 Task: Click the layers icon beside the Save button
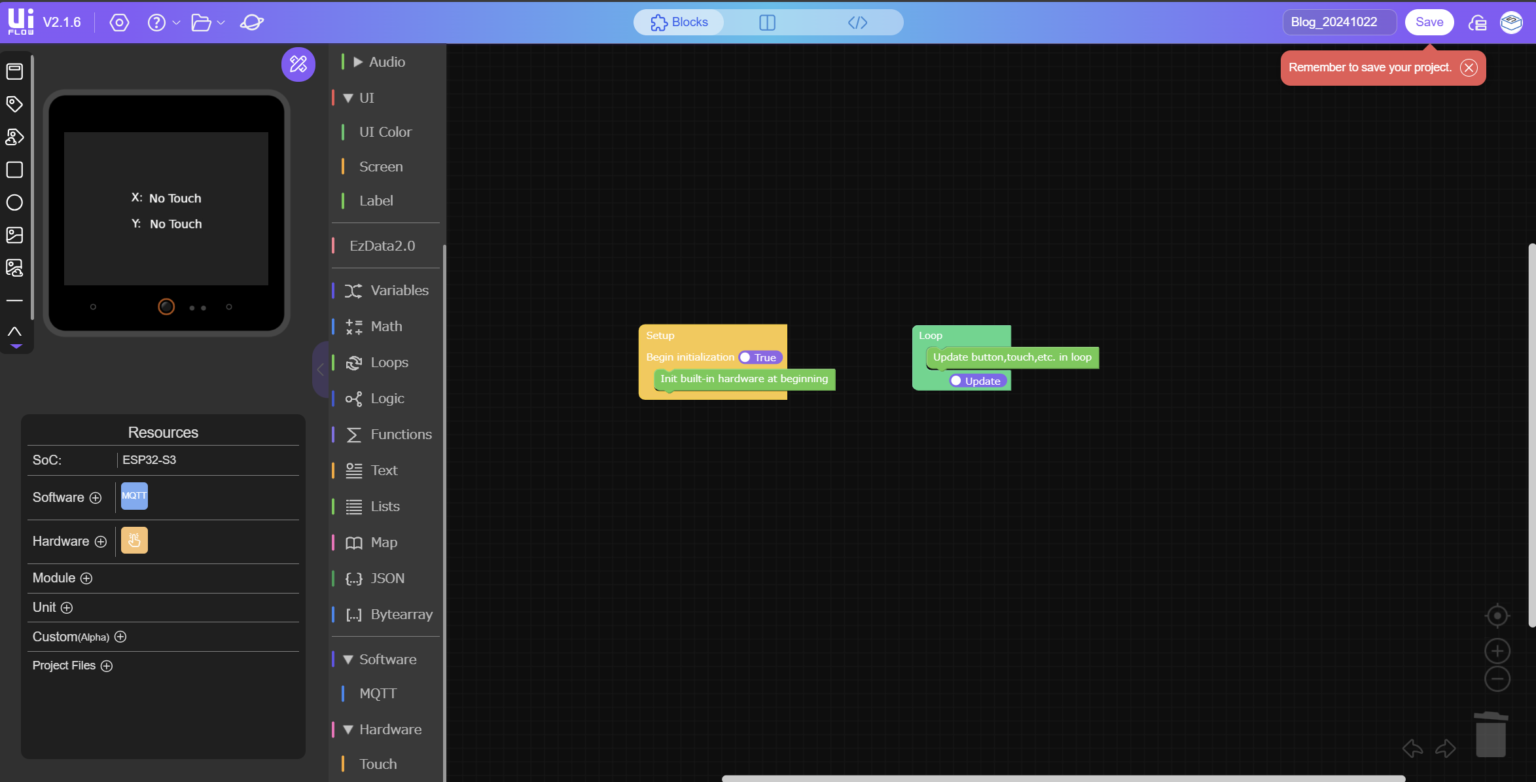pos(1511,21)
